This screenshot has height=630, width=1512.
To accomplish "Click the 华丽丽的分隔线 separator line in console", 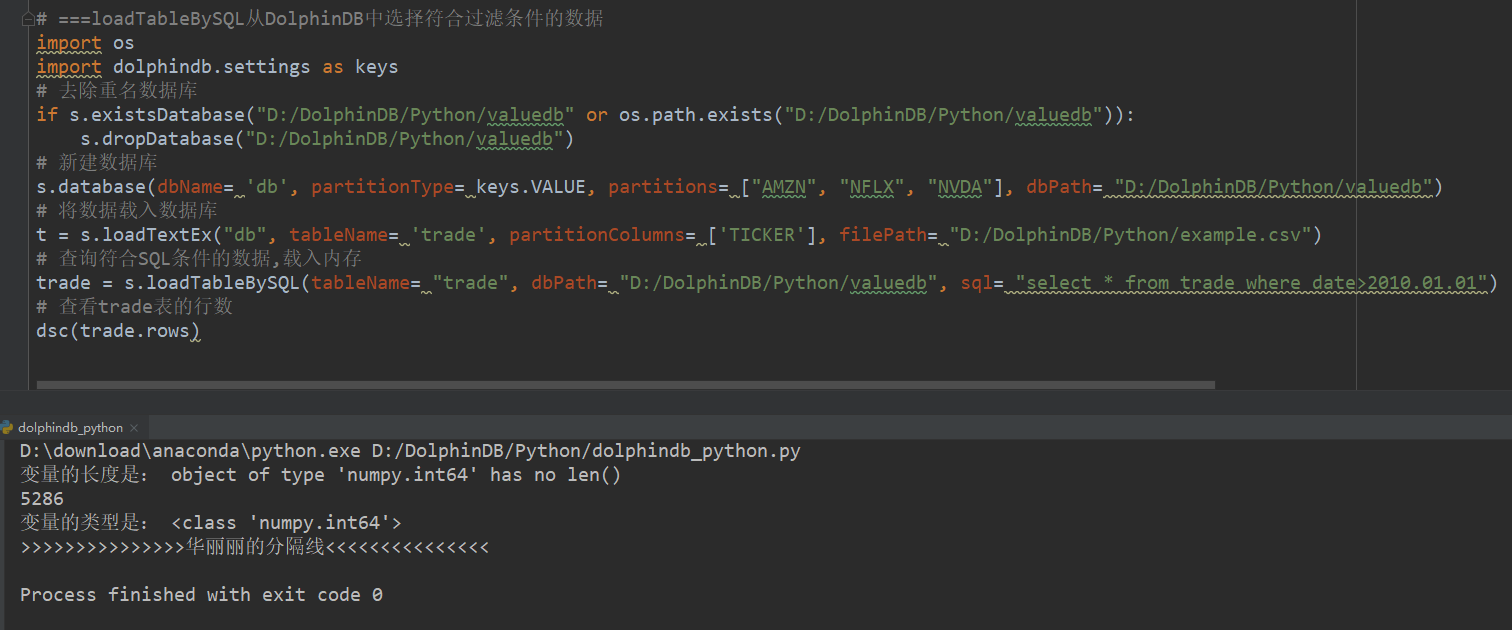I will (x=255, y=546).
